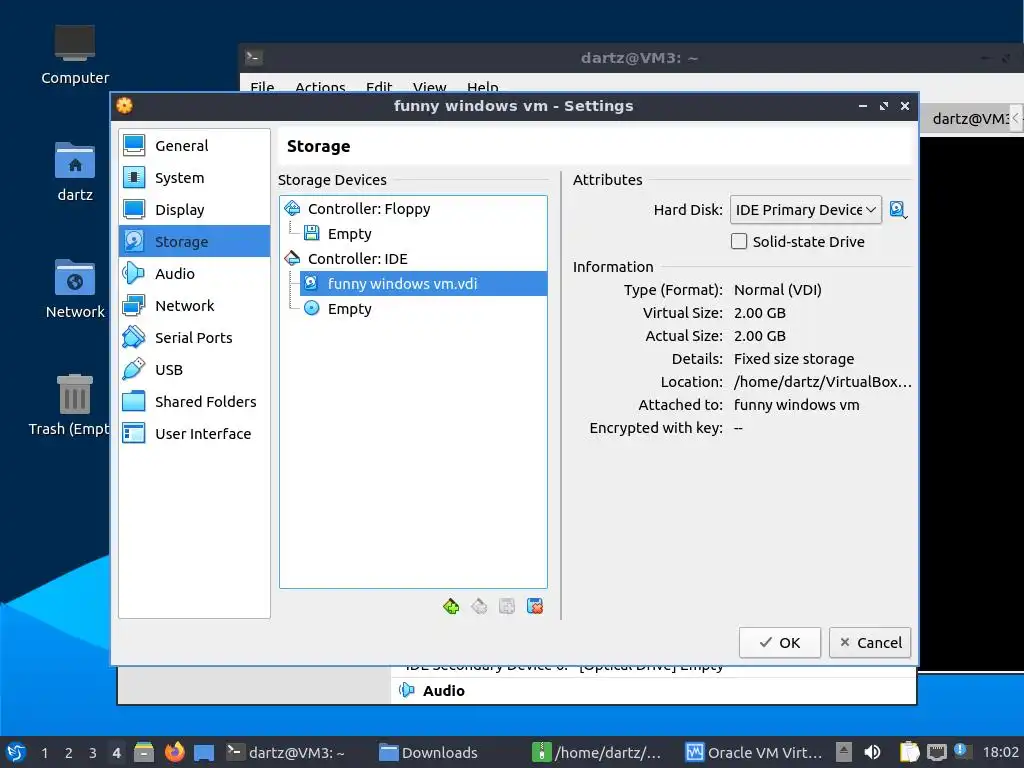Select the Storage category in sidebar

(194, 242)
